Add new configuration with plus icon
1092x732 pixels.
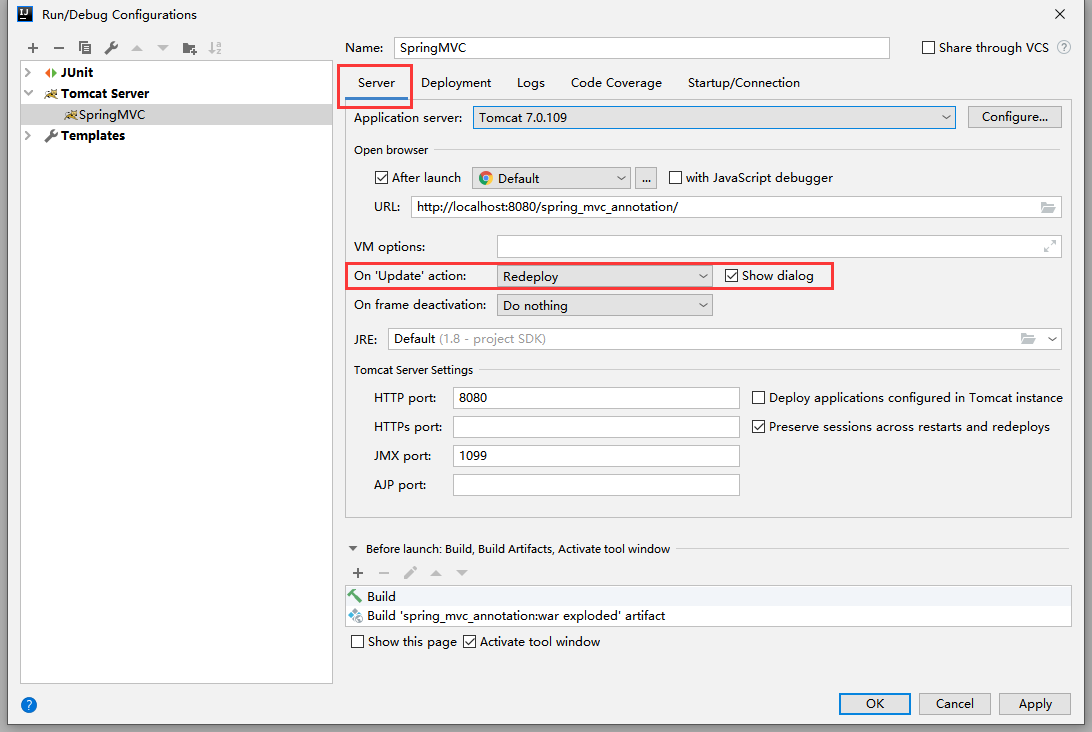coord(33,48)
